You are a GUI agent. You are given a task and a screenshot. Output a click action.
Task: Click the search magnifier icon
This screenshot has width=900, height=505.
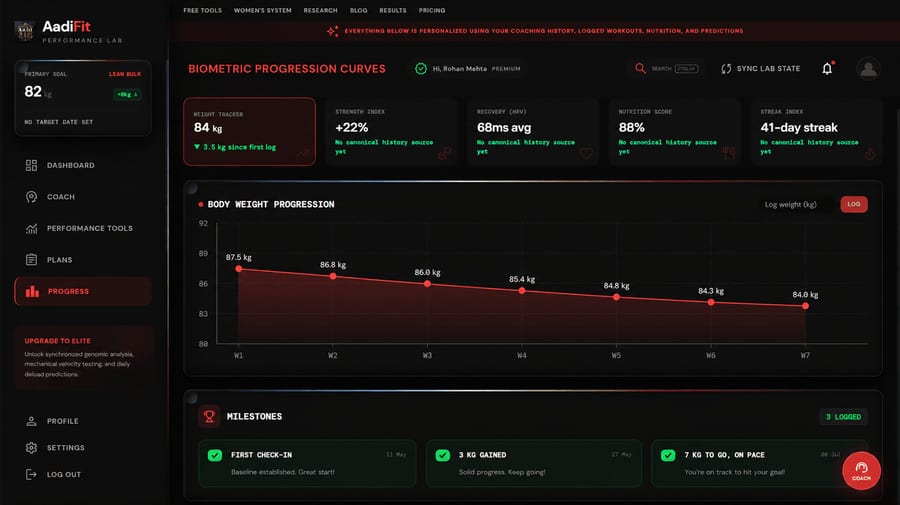[x=640, y=68]
